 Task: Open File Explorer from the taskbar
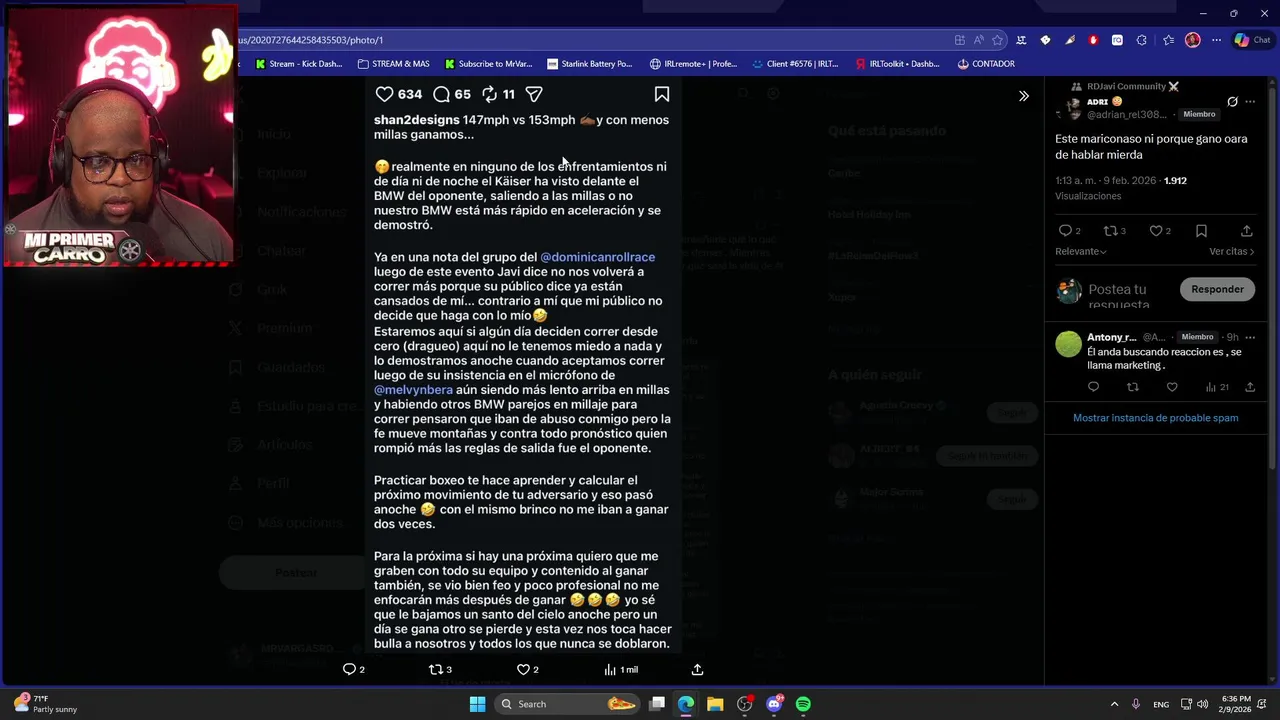(x=715, y=704)
